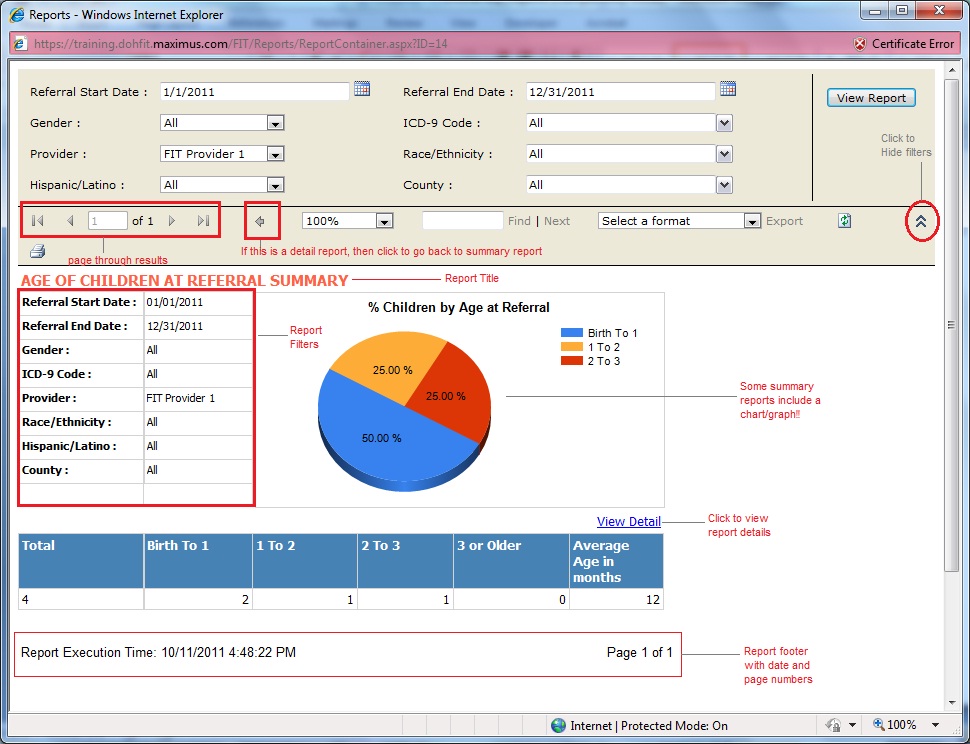The width and height of the screenshot is (970, 744).
Task: Expand the County dropdown
Action: (x=724, y=185)
